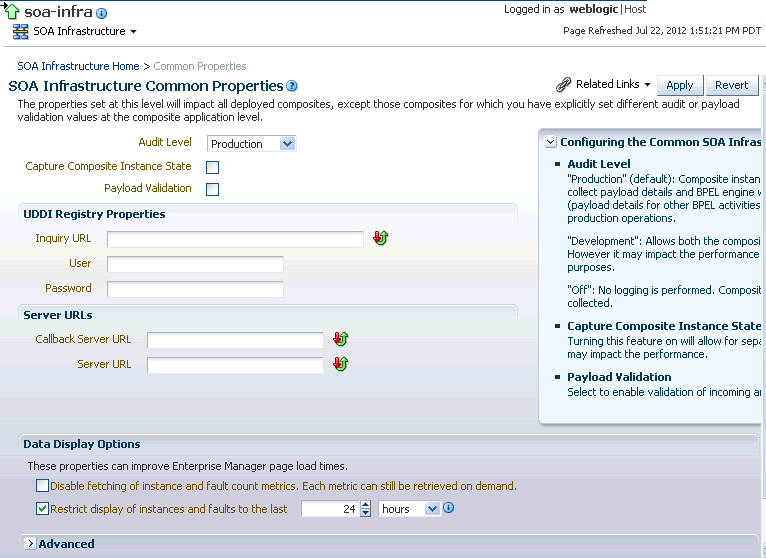Uncheck Restrict display of instances and faults
This screenshot has width=766, height=558.
(43, 509)
